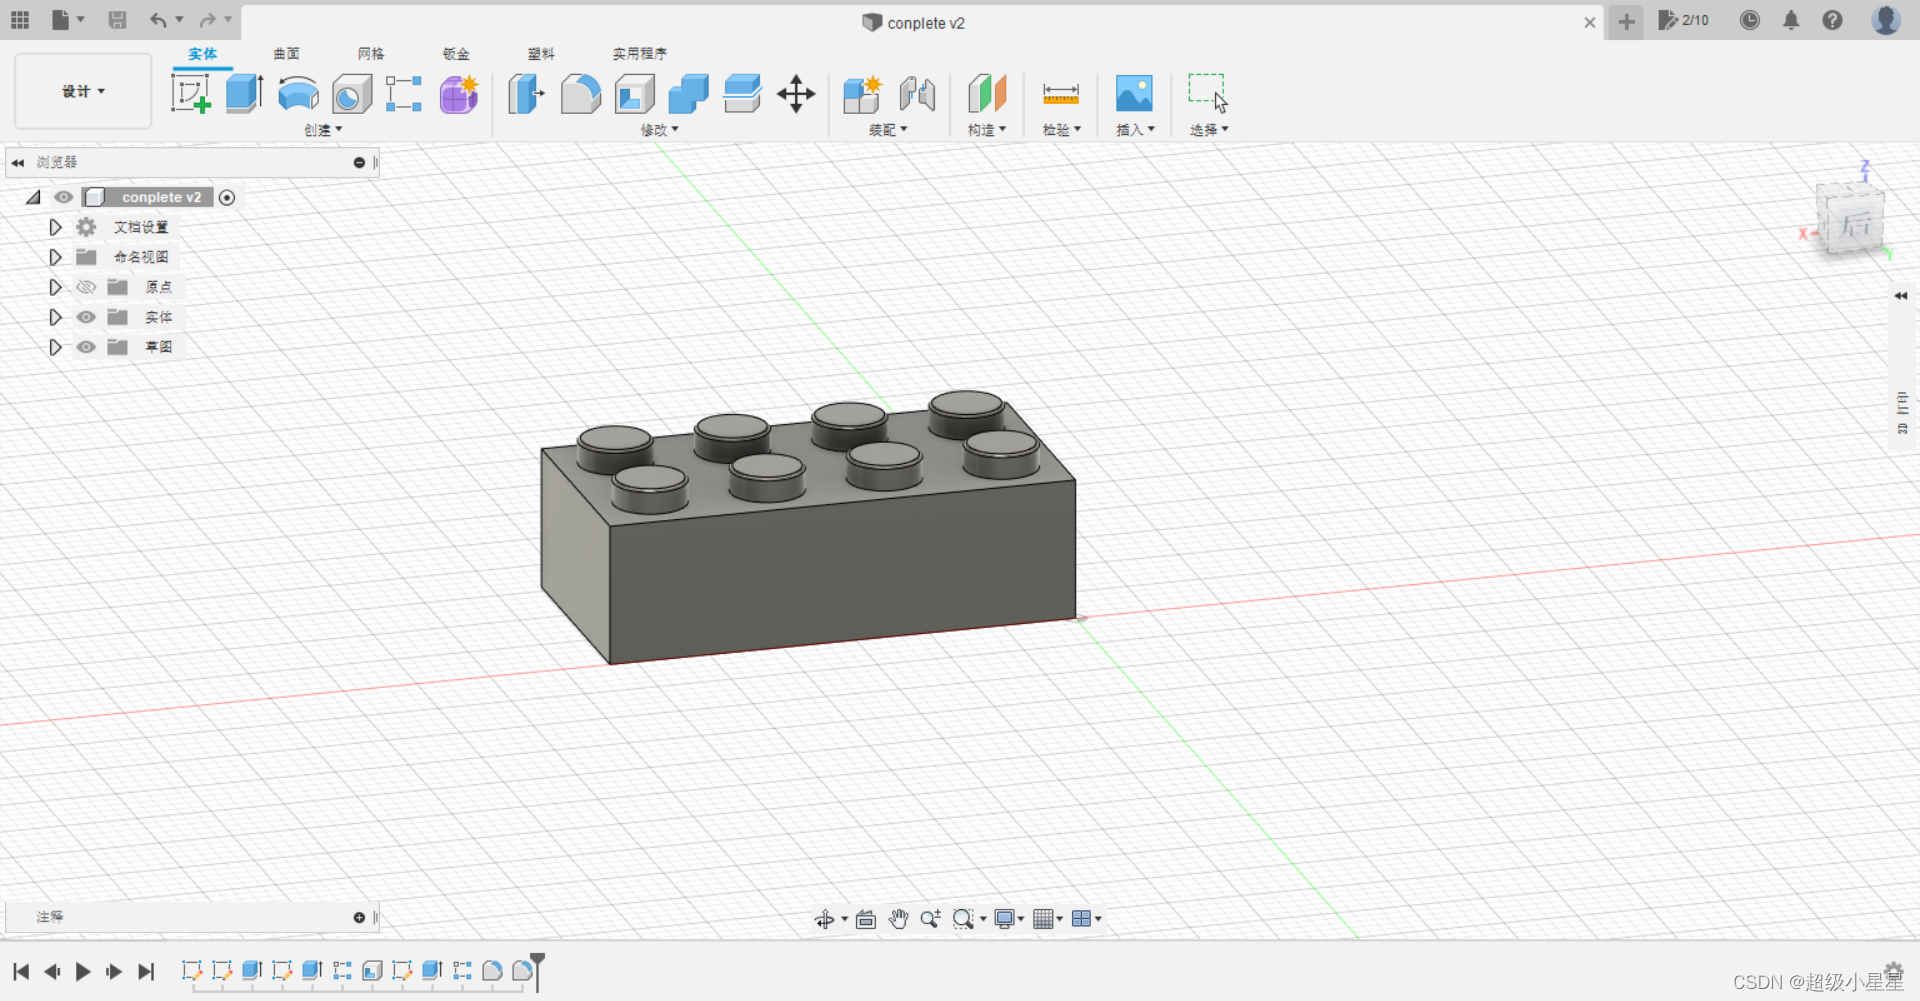Collapse the browser panel with minus
Screen dimensions: 1920x1001
click(x=359, y=162)
